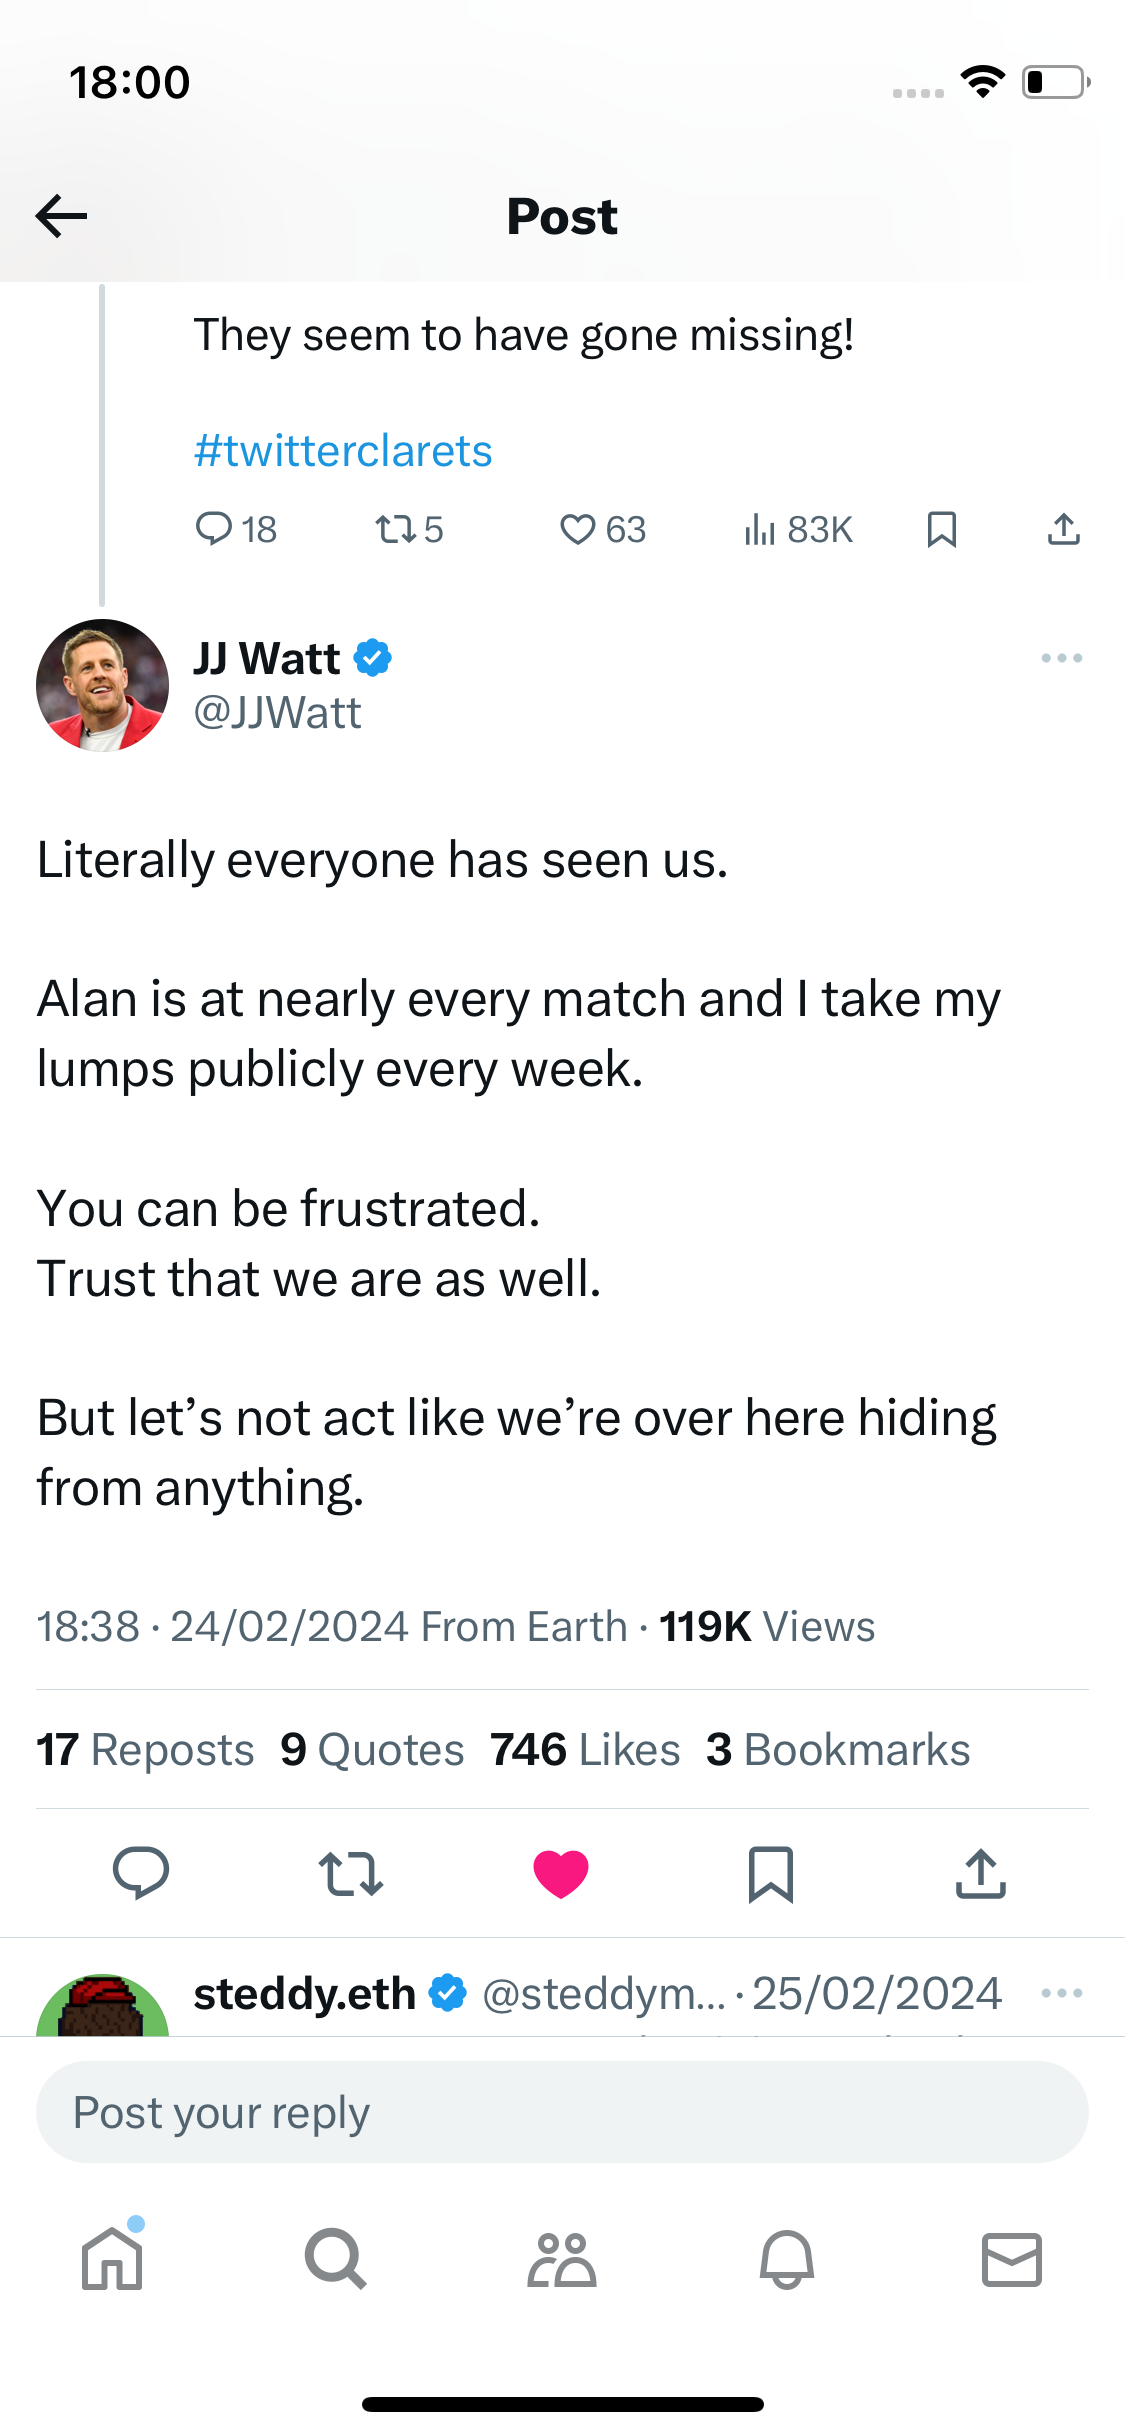Screen dimensions: 1125x2436
Task: Tap the reply bubble under JJ Watt's post
Action: point(141,1873)
